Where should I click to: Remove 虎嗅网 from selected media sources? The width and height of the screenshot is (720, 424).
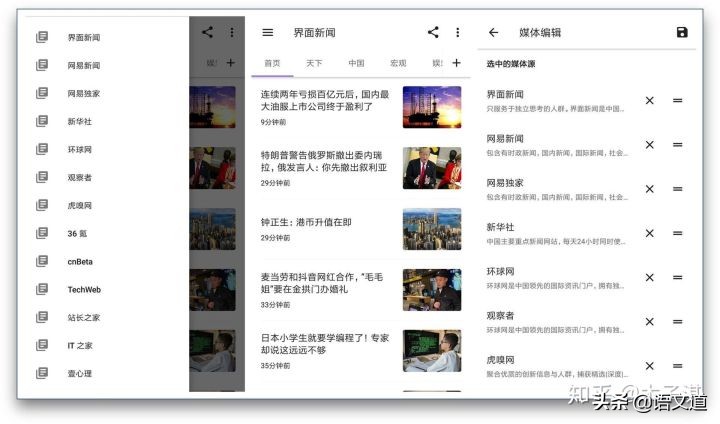[649, 366]
